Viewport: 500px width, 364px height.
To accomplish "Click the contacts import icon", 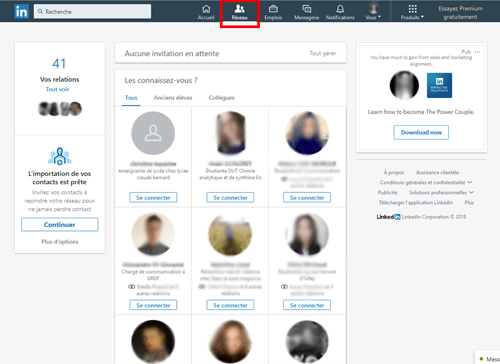I will click(60, 156).
